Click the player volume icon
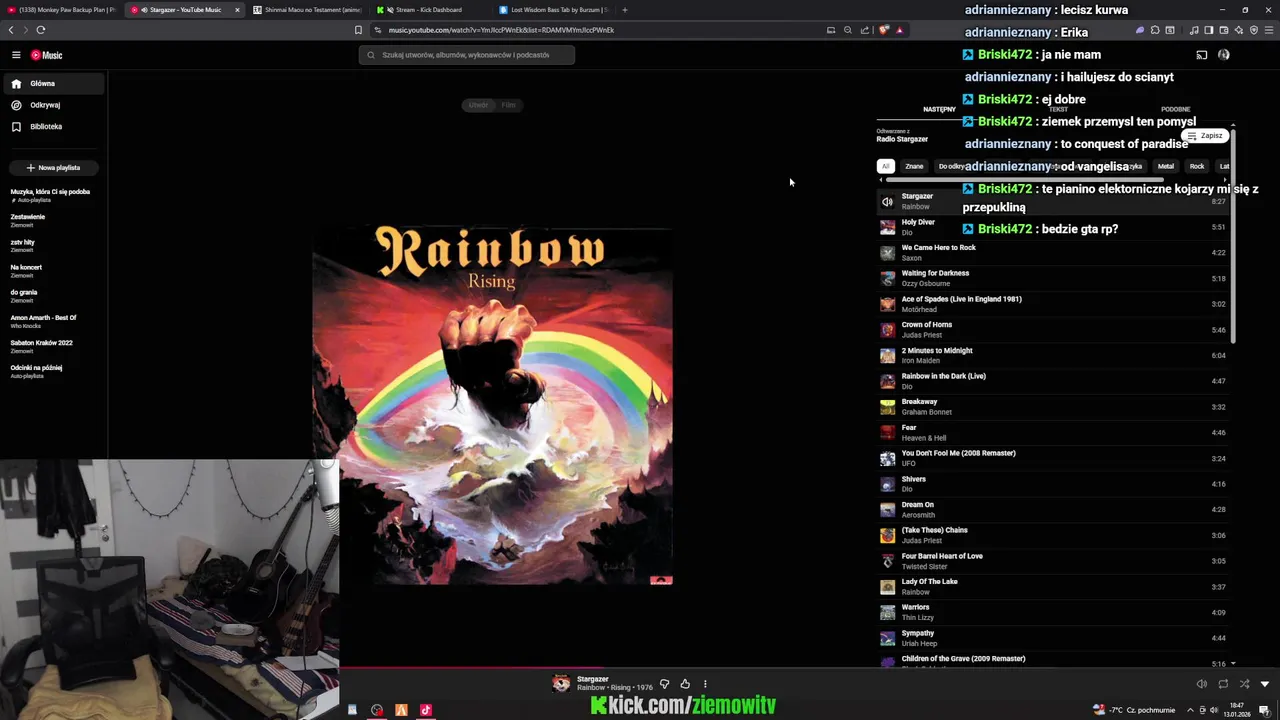Image resolution: width=1280 pixels, height=720 pixels. tap(1202, 684)
